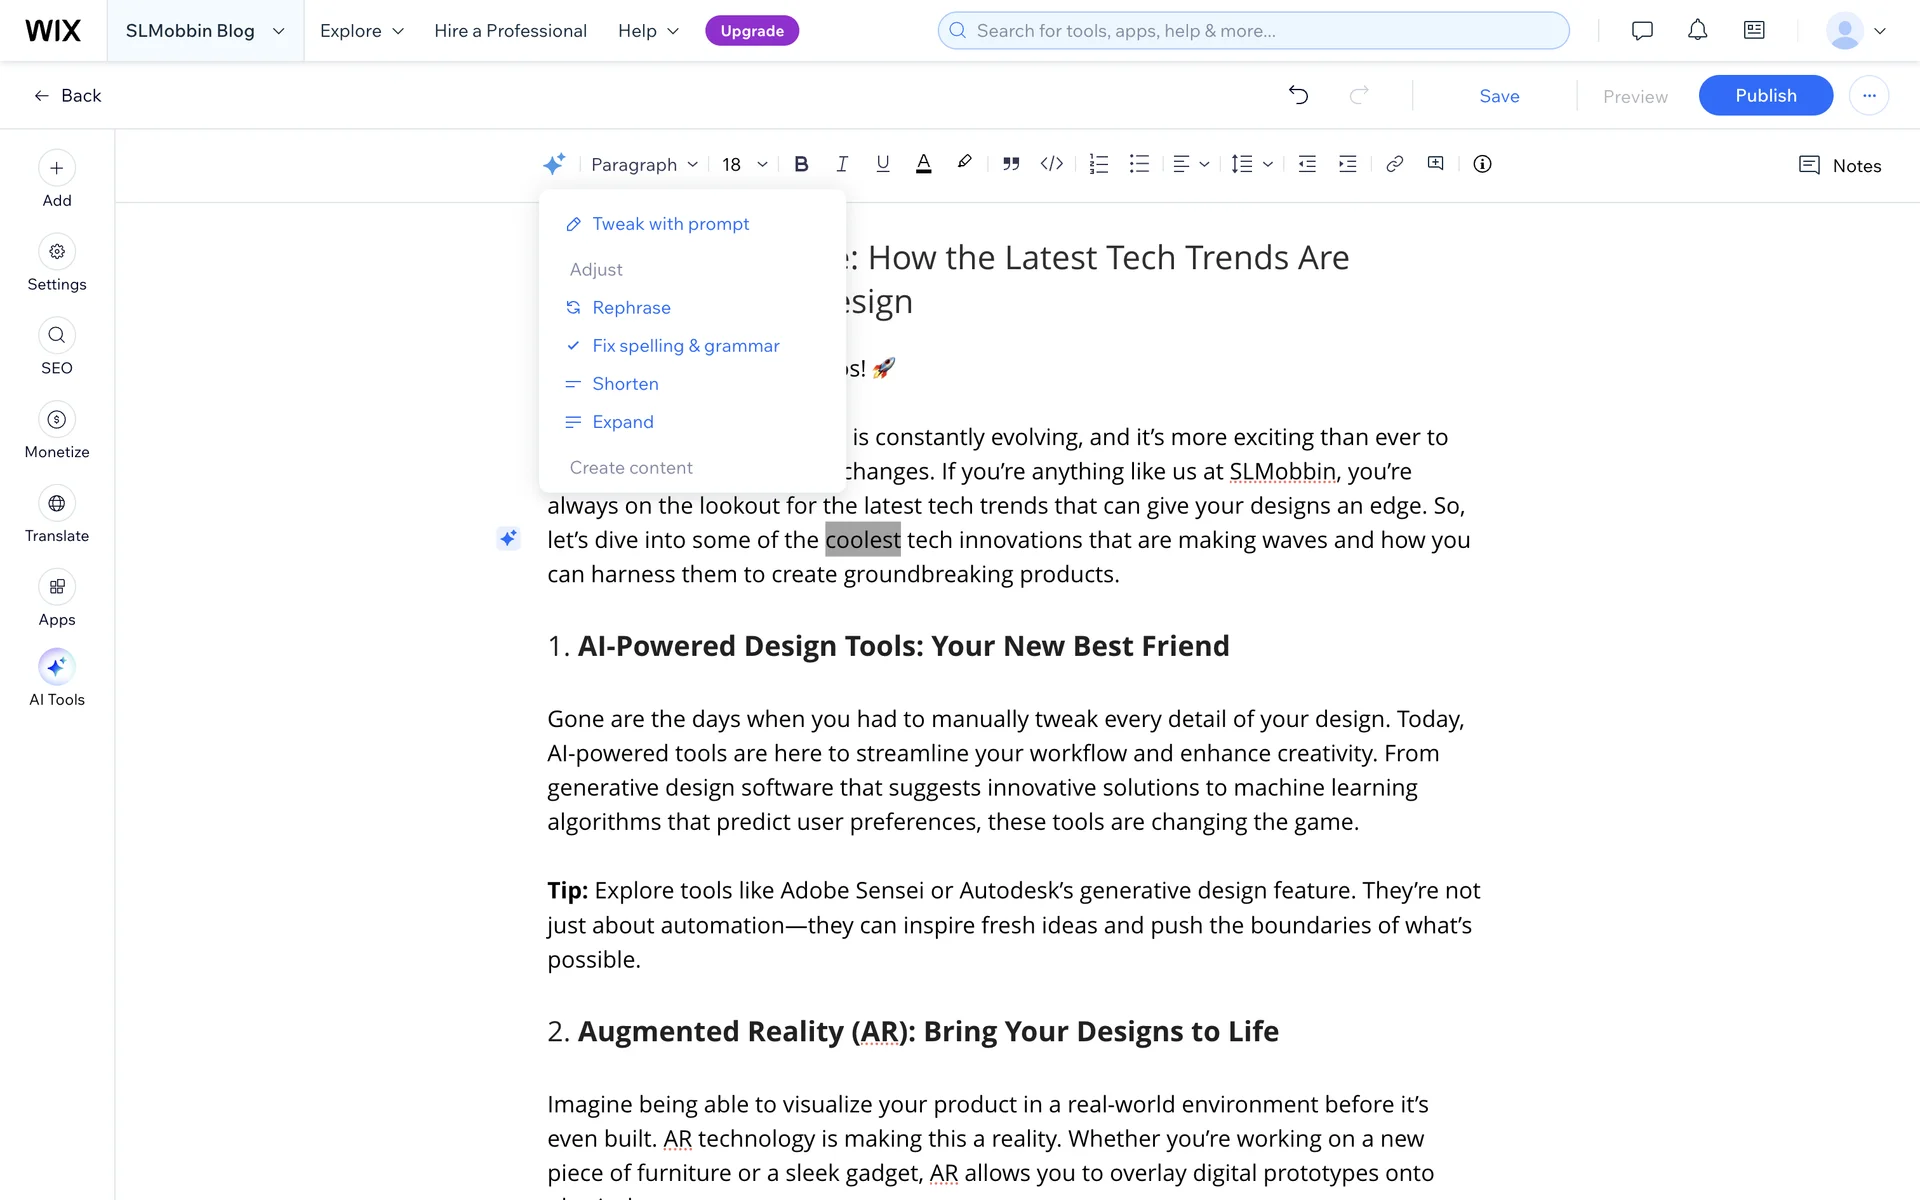The image size is (1920, 1200).
Task: Expand the SLMobbin Blog site dropdown
Action: click(x=205, y=31)
